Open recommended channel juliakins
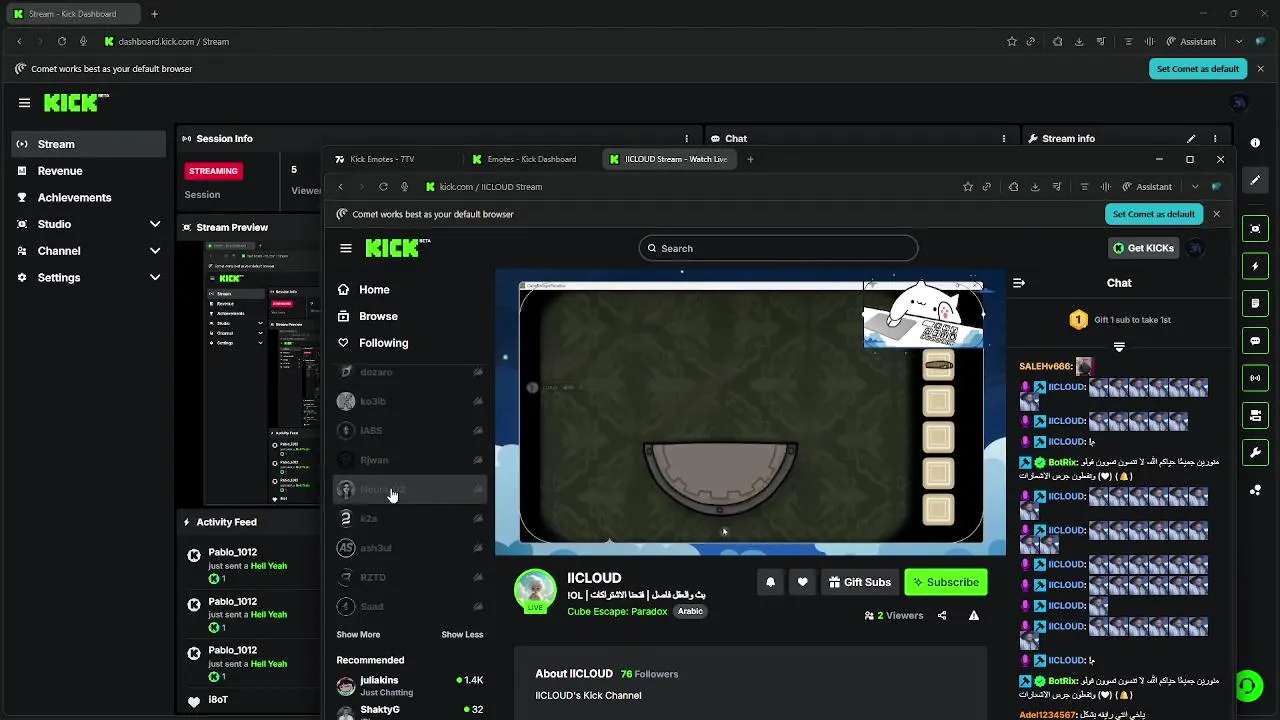The image size is (1280, 720). coord(410,686)
